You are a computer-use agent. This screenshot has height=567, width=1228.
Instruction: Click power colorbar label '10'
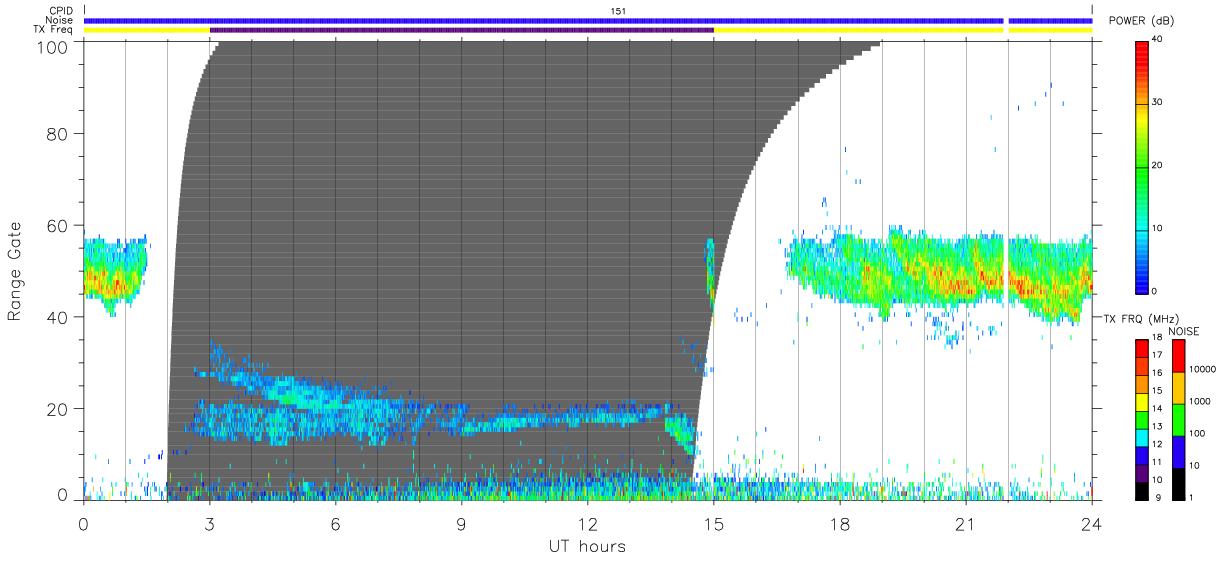(x=1159, y=228)
